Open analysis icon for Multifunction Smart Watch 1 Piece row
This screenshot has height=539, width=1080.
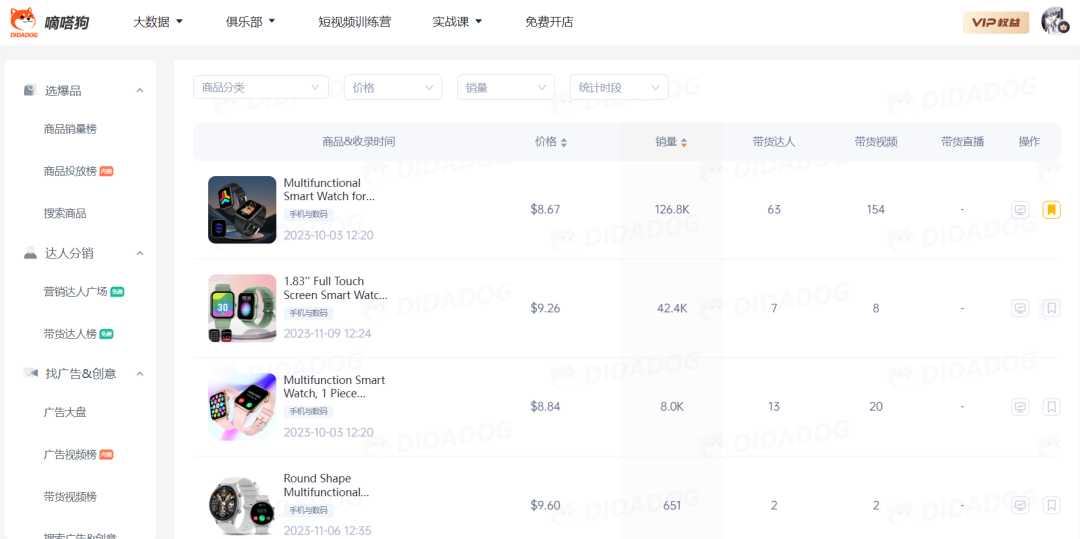[1020, 407]
